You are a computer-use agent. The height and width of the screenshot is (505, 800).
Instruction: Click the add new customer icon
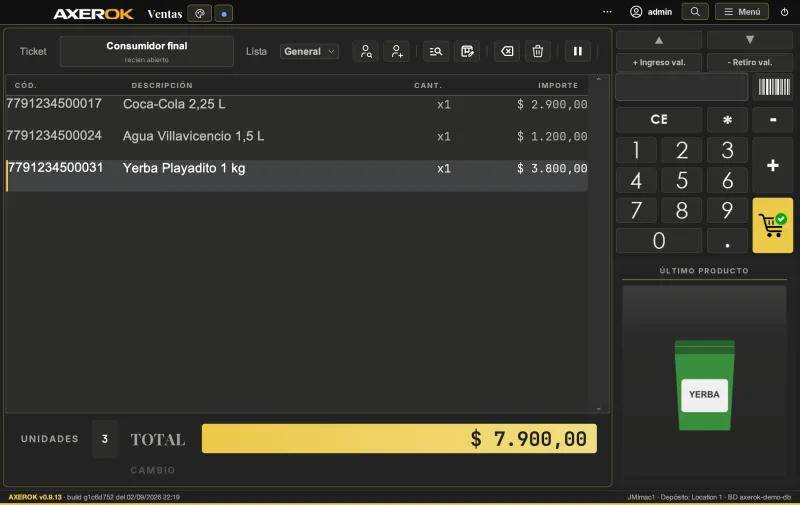point(396,51)
